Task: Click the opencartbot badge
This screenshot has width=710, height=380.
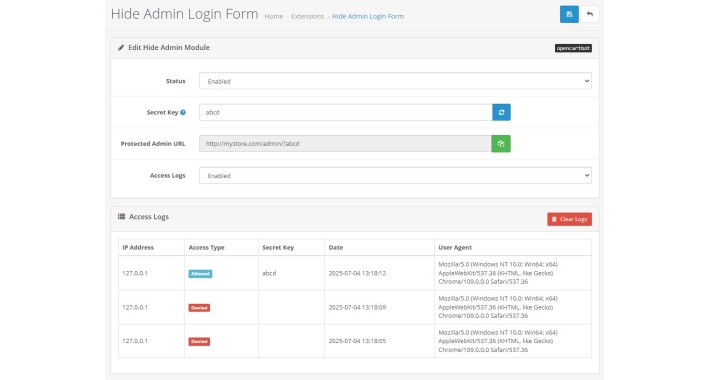Action: click(573, 48)
